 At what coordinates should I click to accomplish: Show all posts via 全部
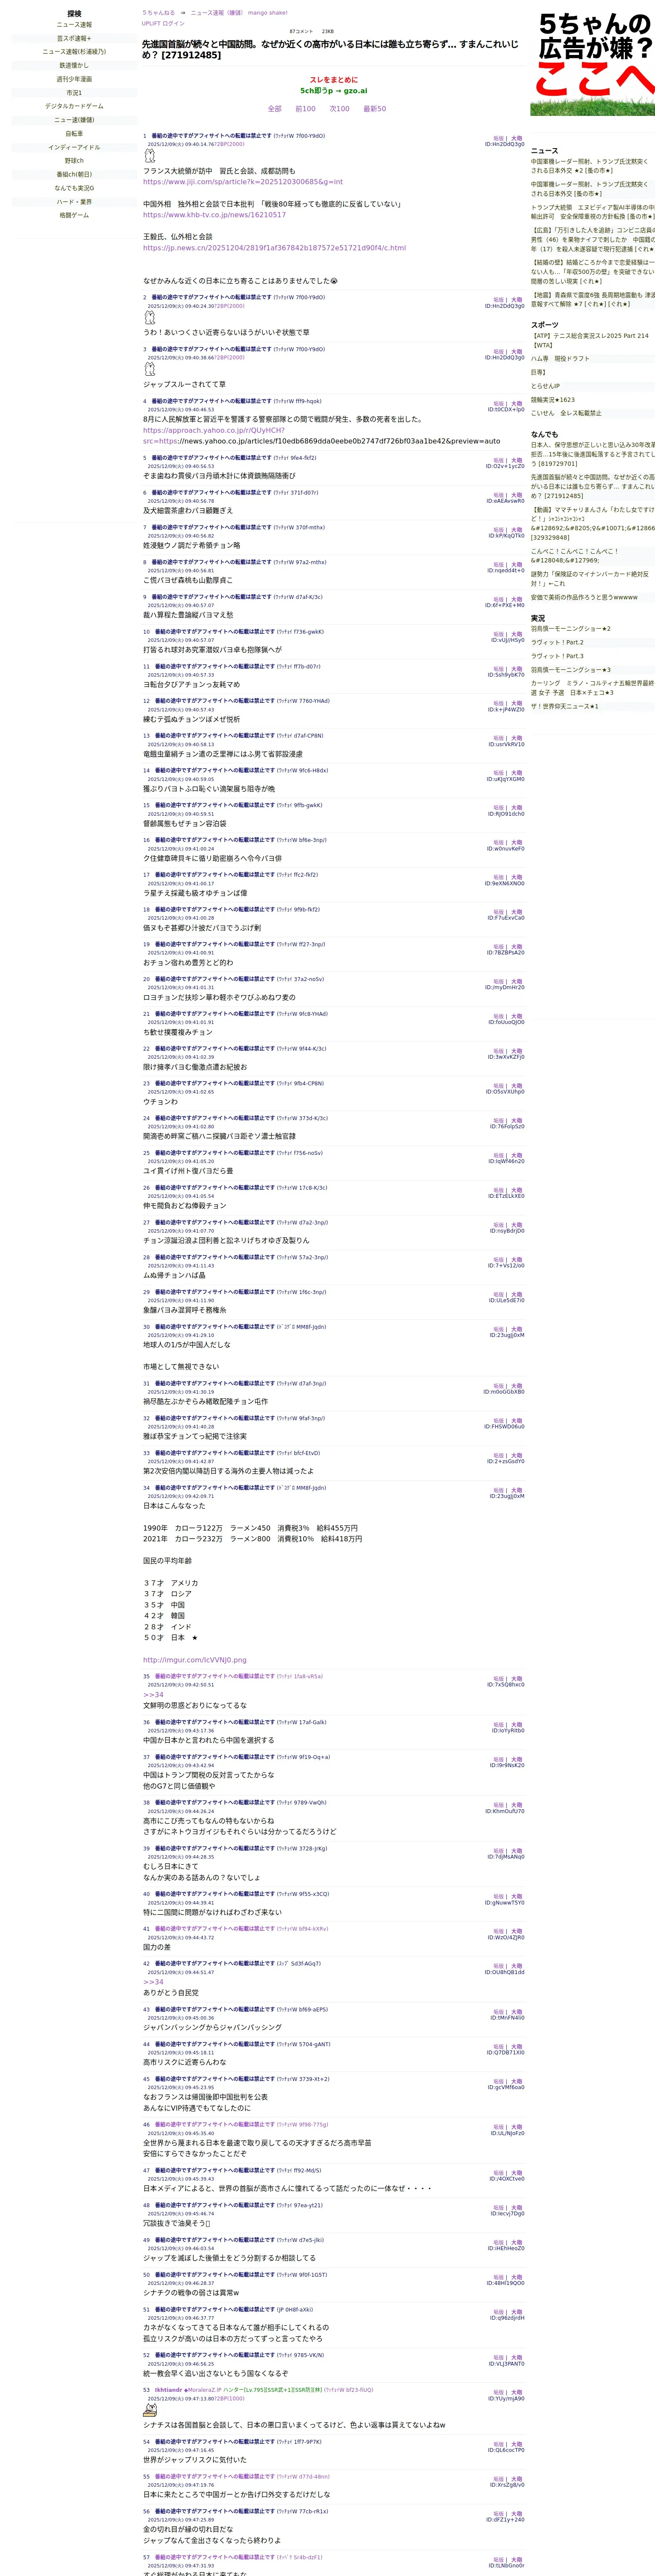(x=275, y=109)
